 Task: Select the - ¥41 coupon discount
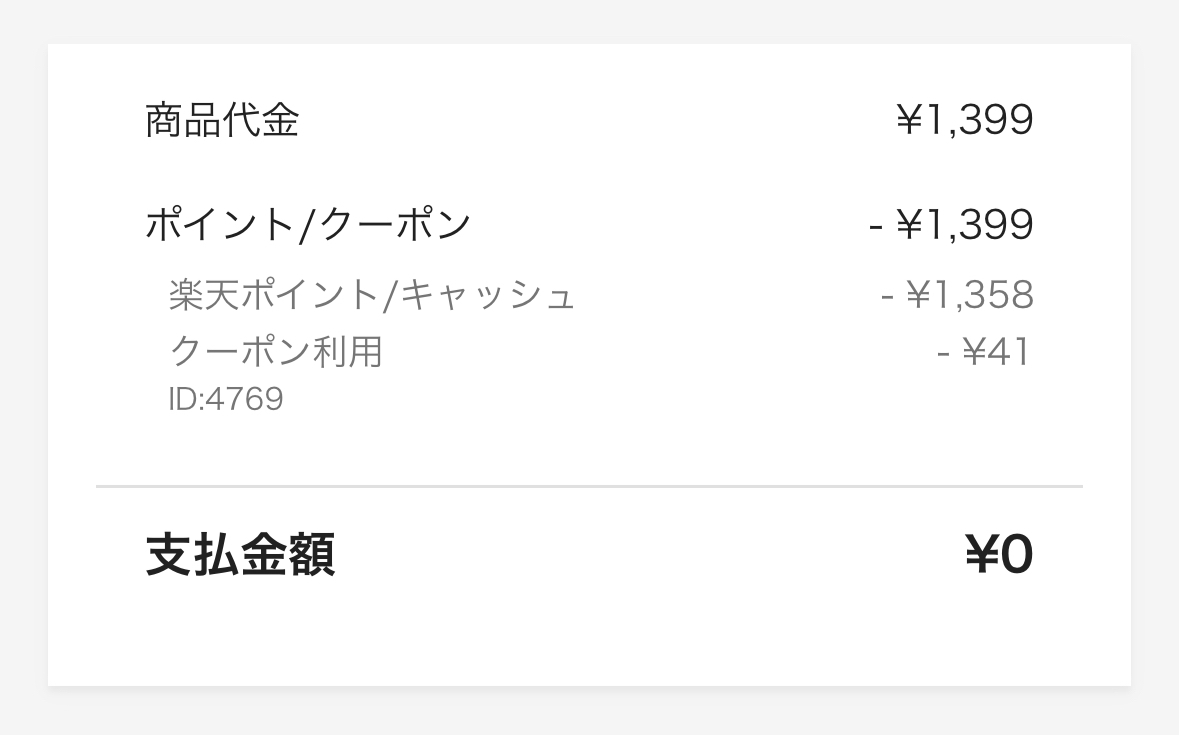click(x=984, y=351)
